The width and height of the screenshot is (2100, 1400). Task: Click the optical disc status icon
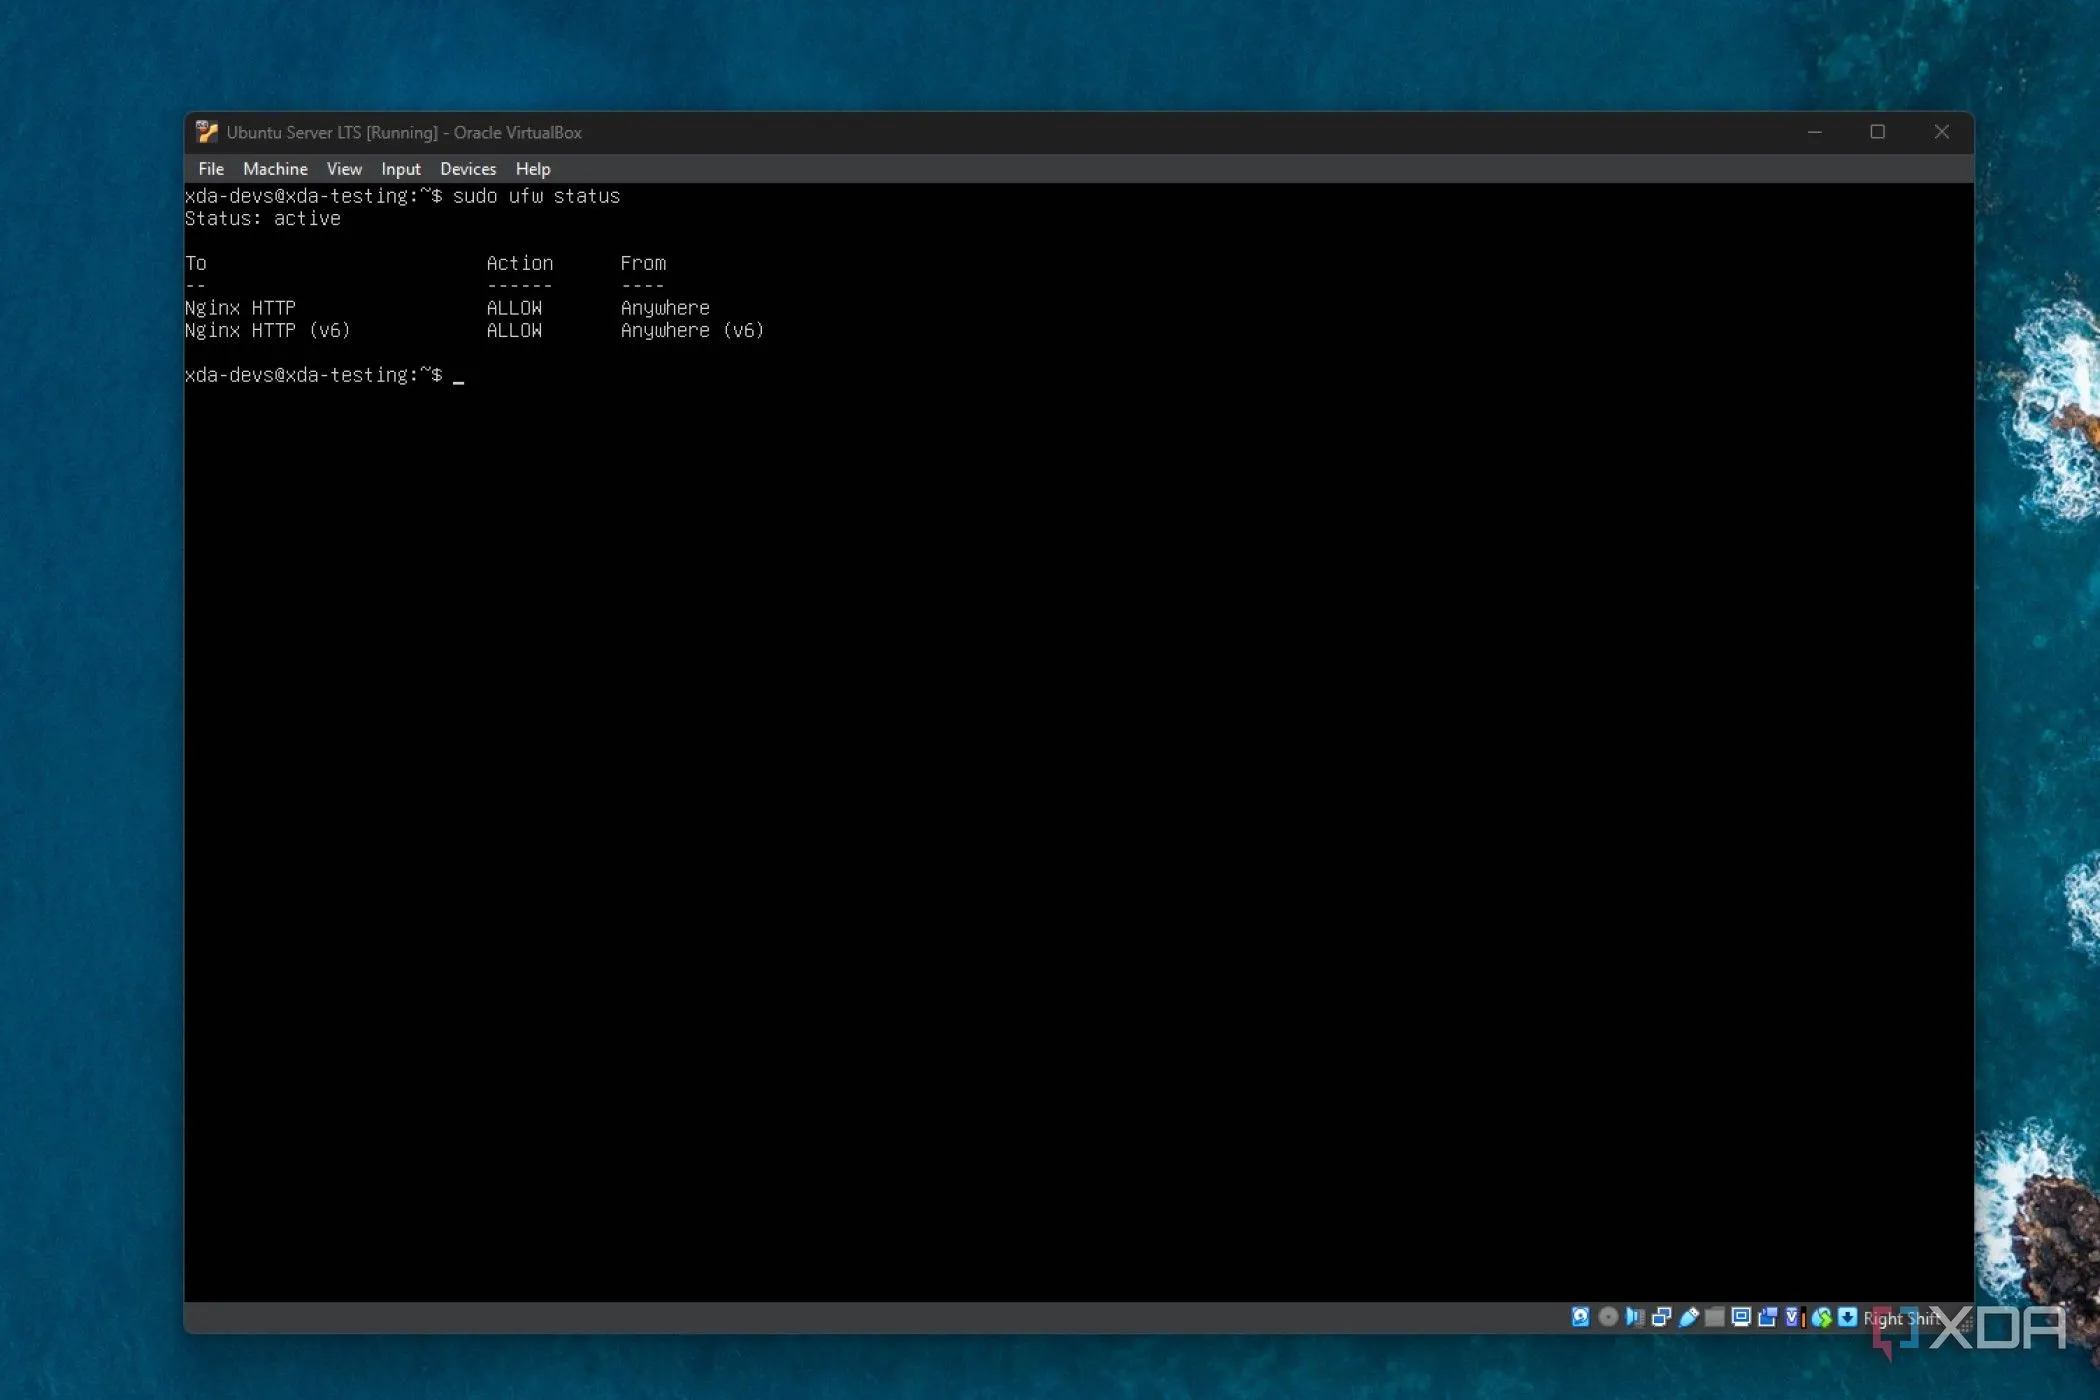tap(1608, 1317)
